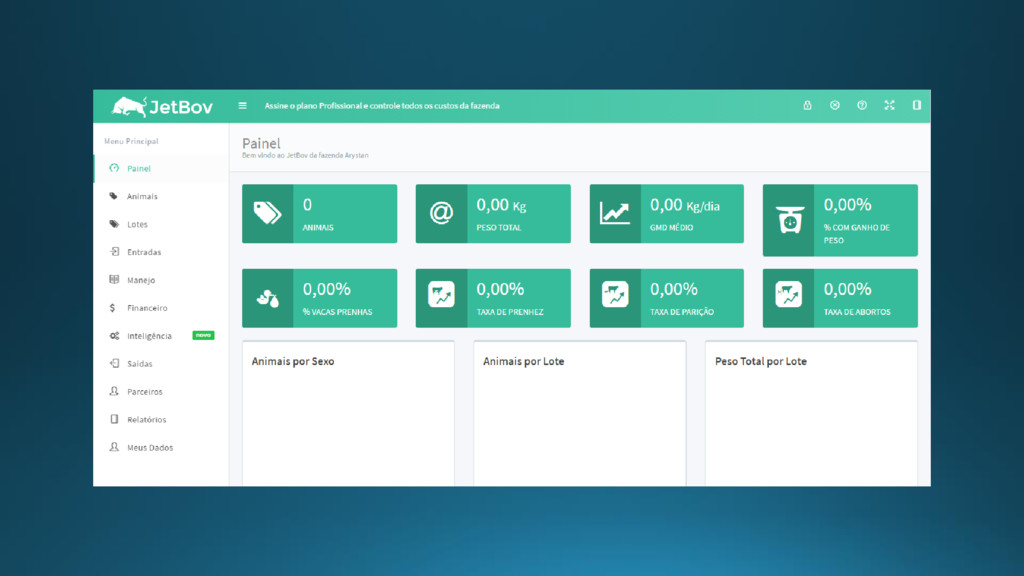Click the Inteligência gears icon
1024x576 pixels.
click(114, 336)
